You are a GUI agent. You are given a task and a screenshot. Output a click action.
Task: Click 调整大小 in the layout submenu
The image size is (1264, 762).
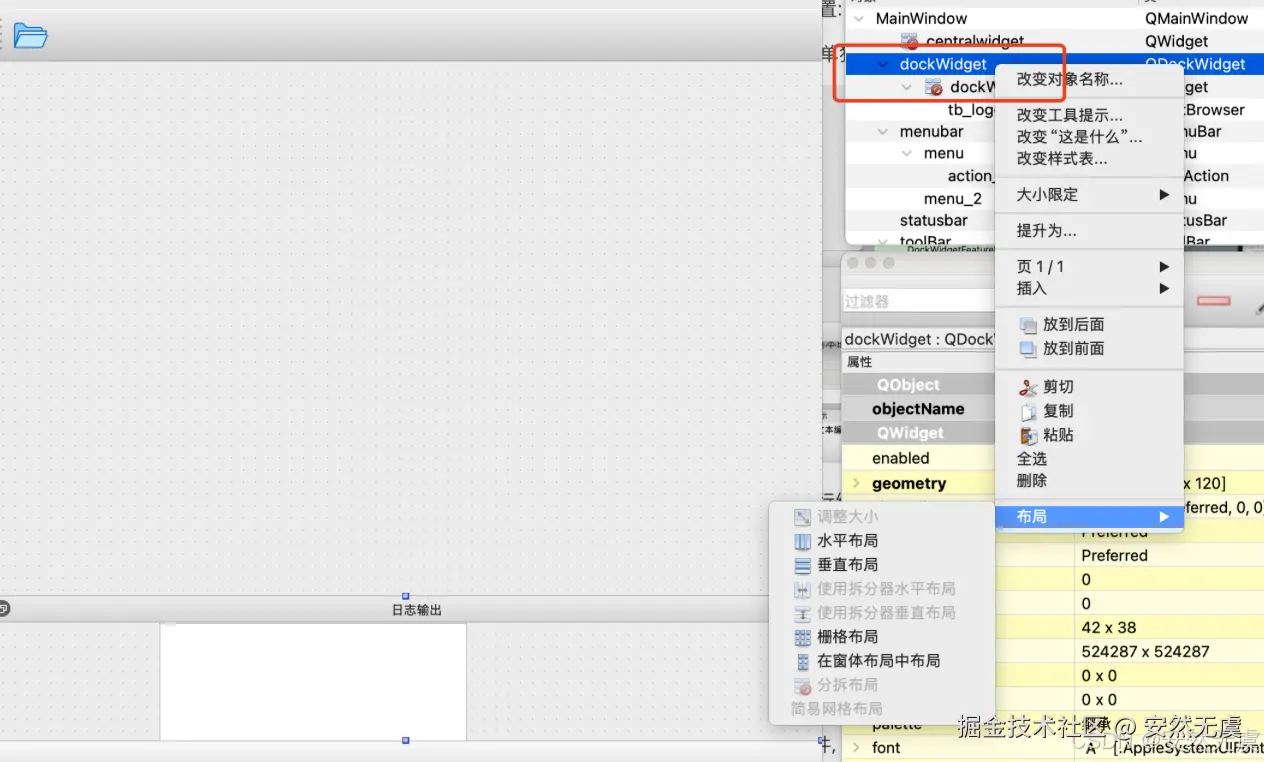(x=845, y=516)
